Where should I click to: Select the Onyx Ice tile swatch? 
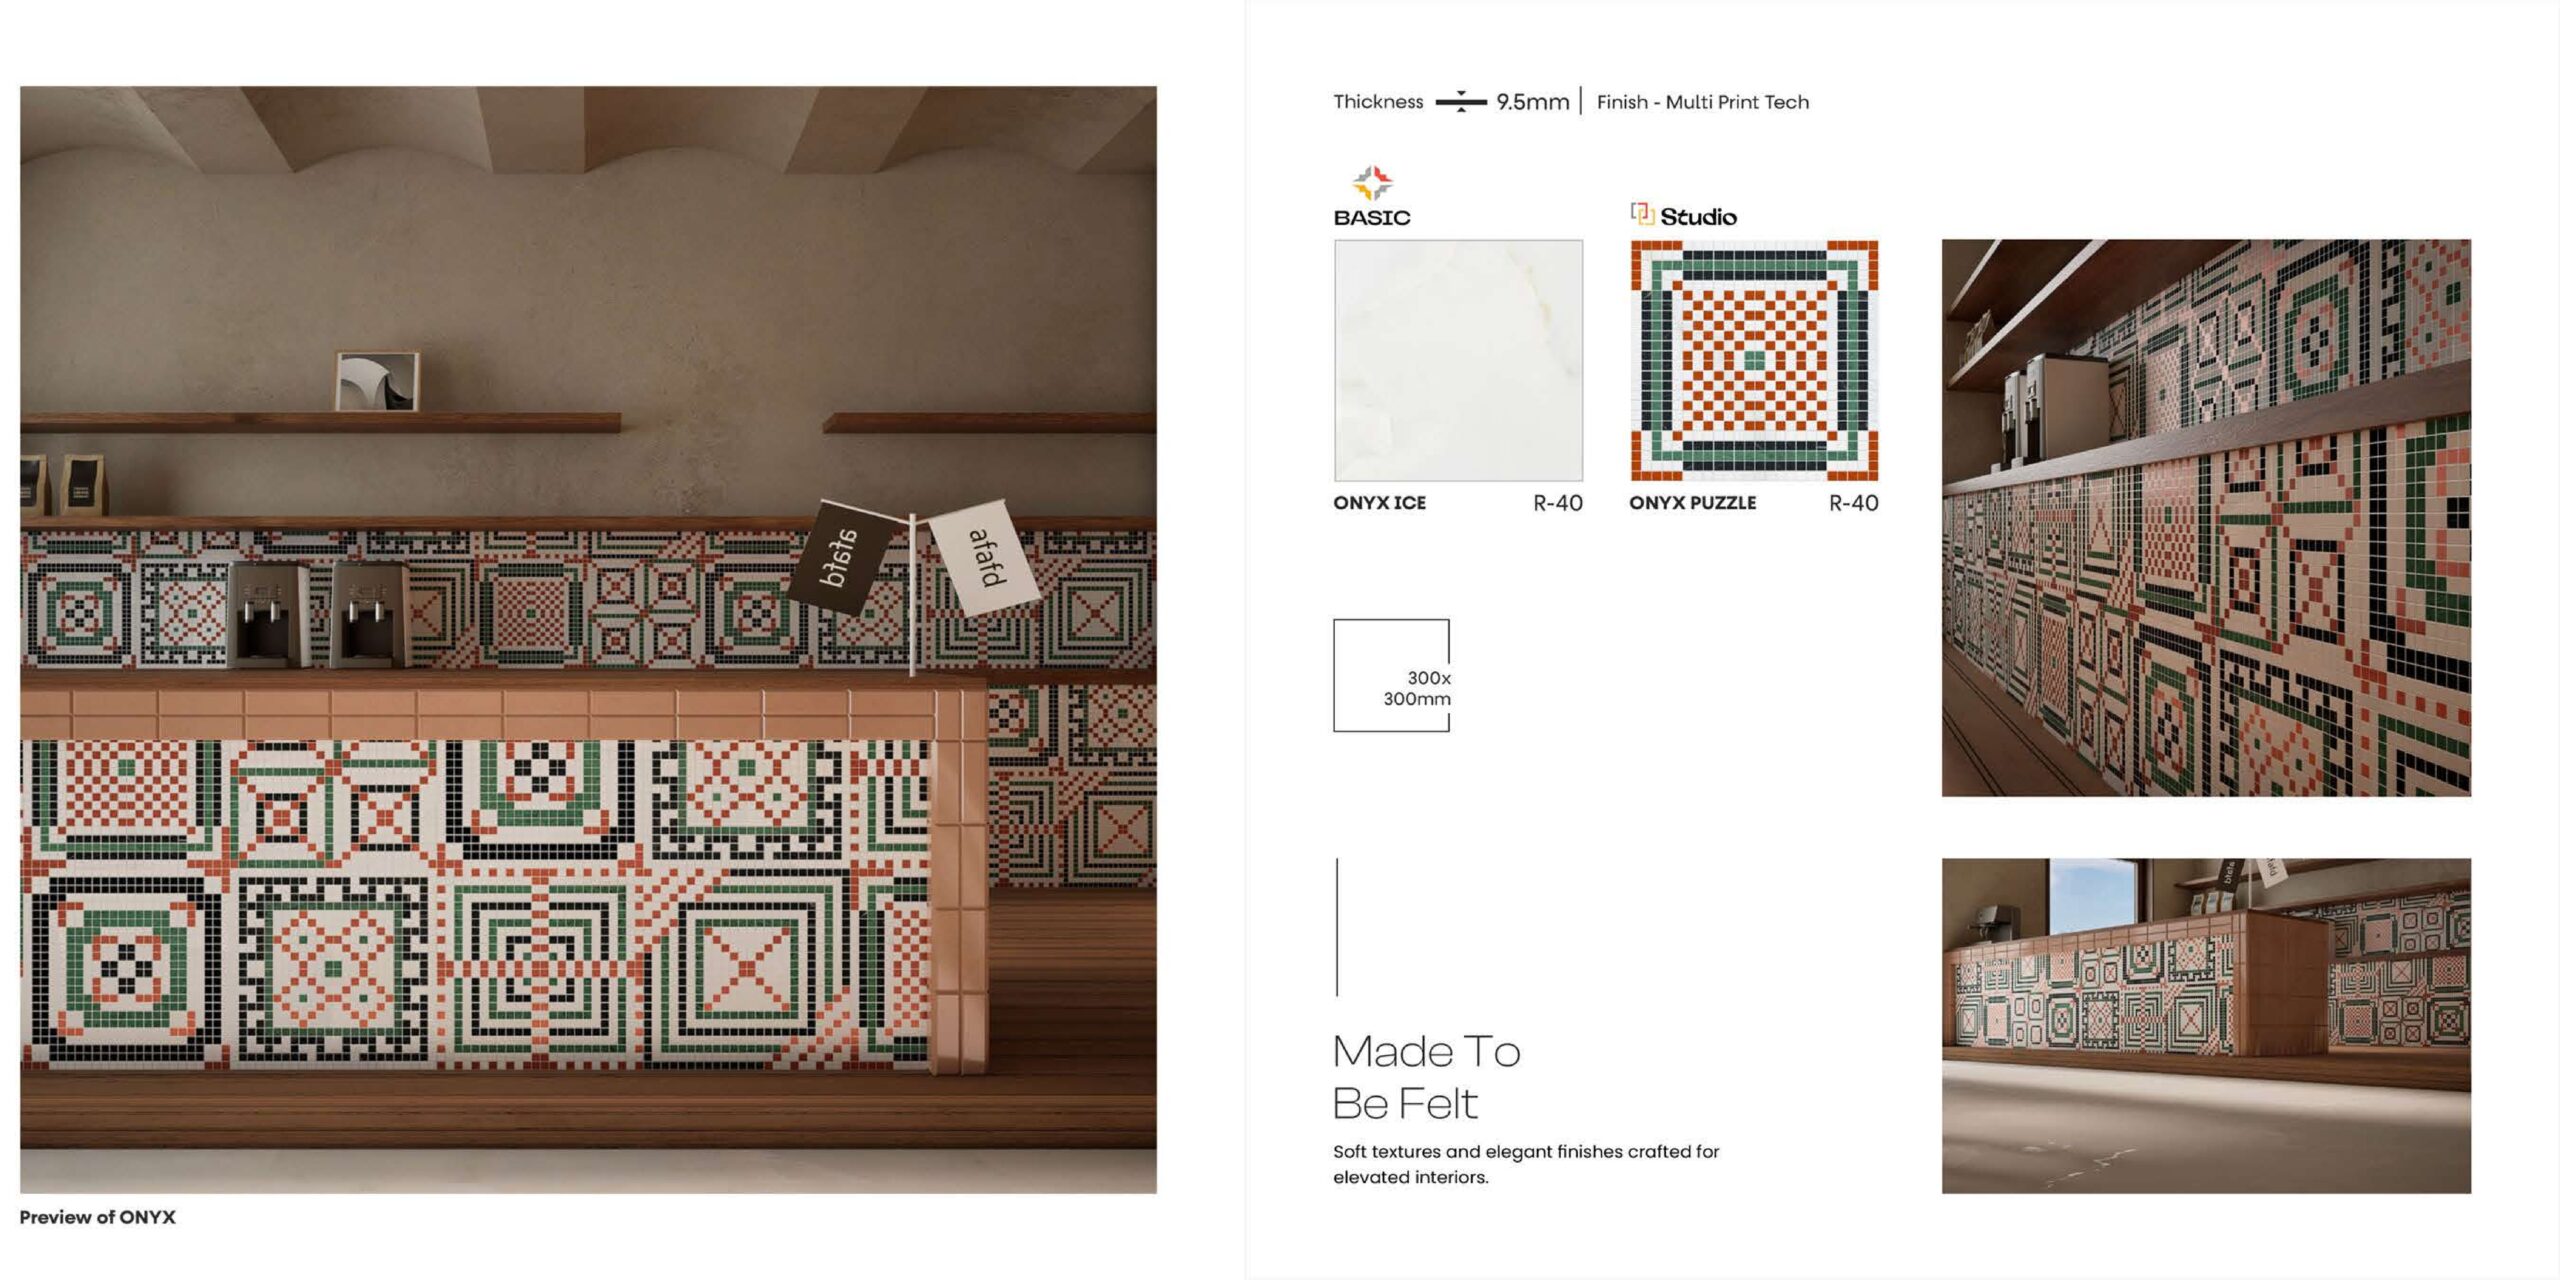point(1458,360)
